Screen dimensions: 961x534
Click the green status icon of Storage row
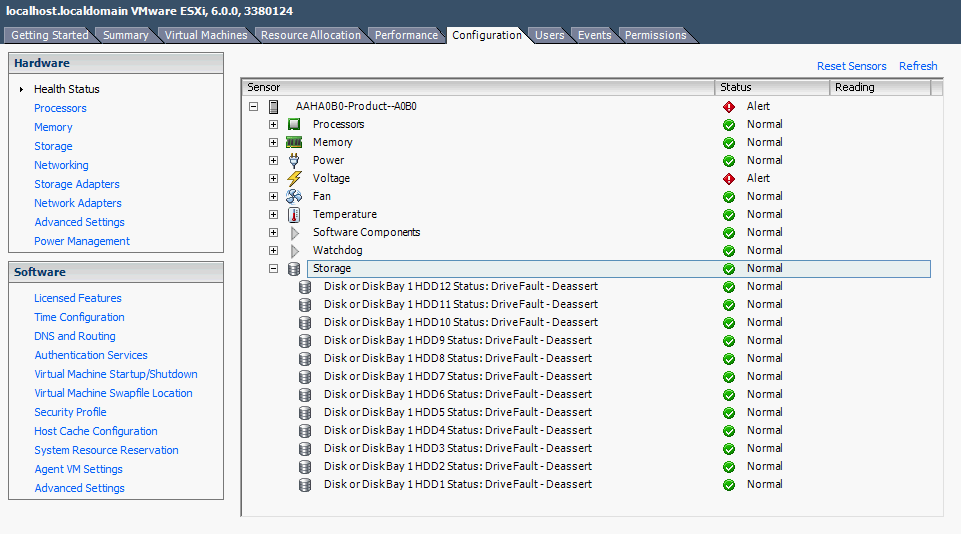[729, 269]
